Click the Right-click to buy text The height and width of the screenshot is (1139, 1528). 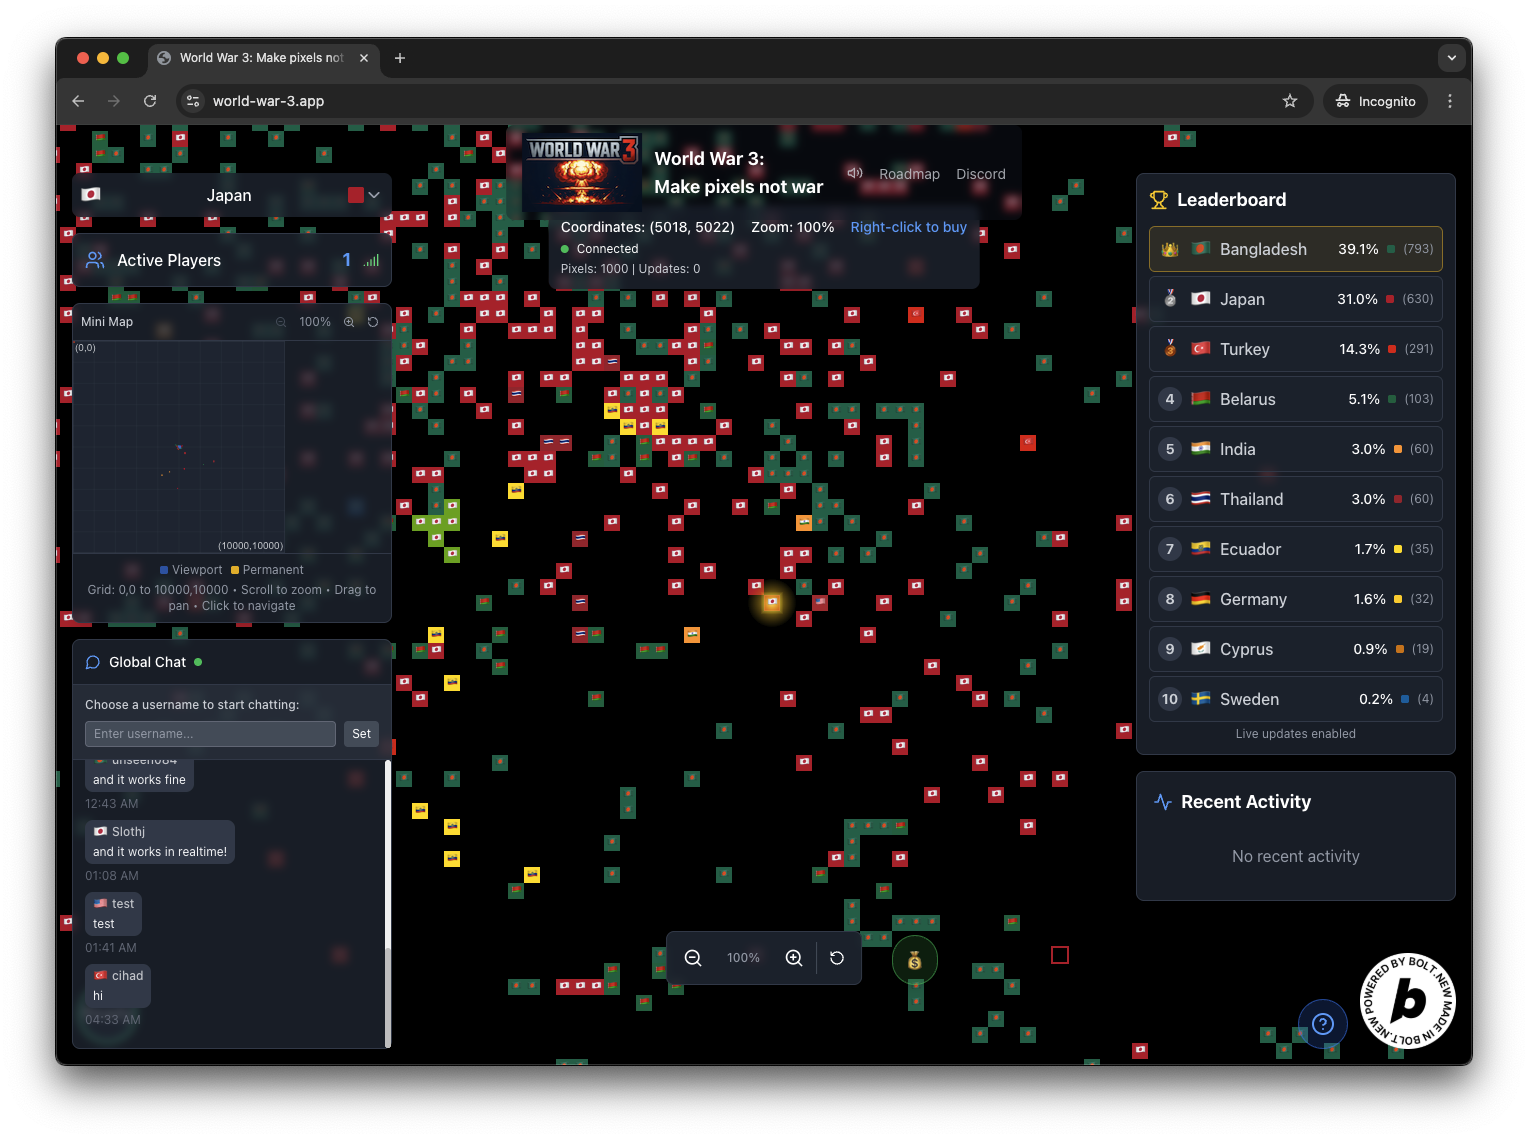908,227
